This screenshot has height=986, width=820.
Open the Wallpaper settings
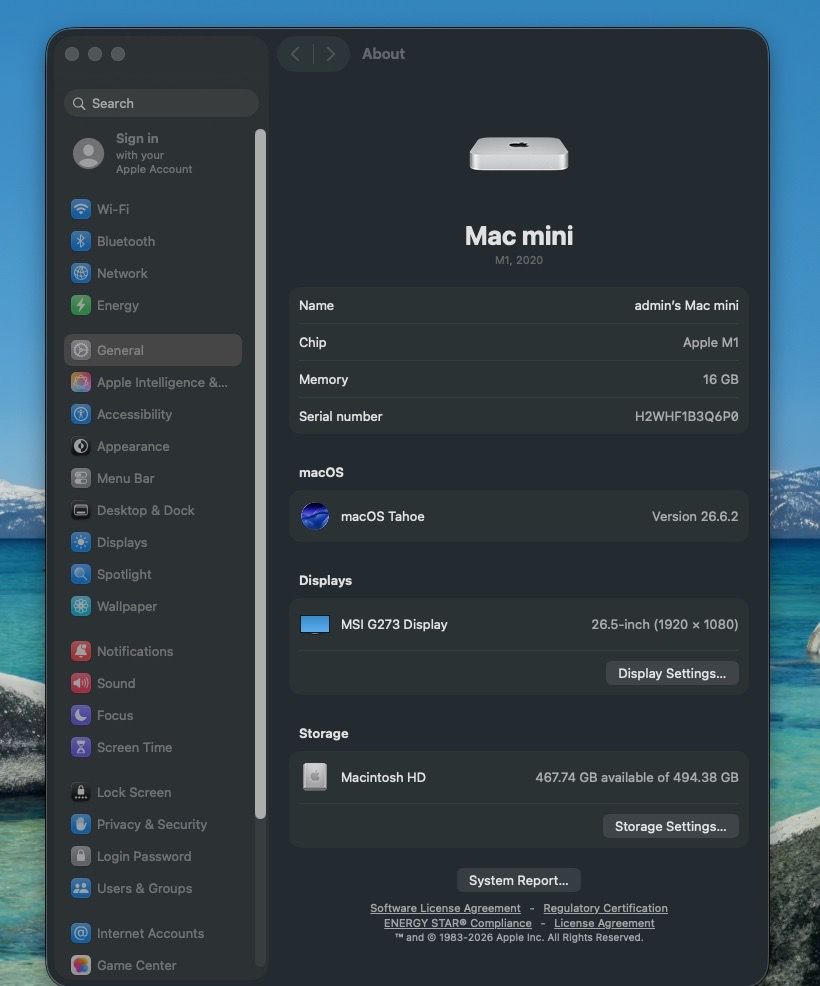[153, 606]
